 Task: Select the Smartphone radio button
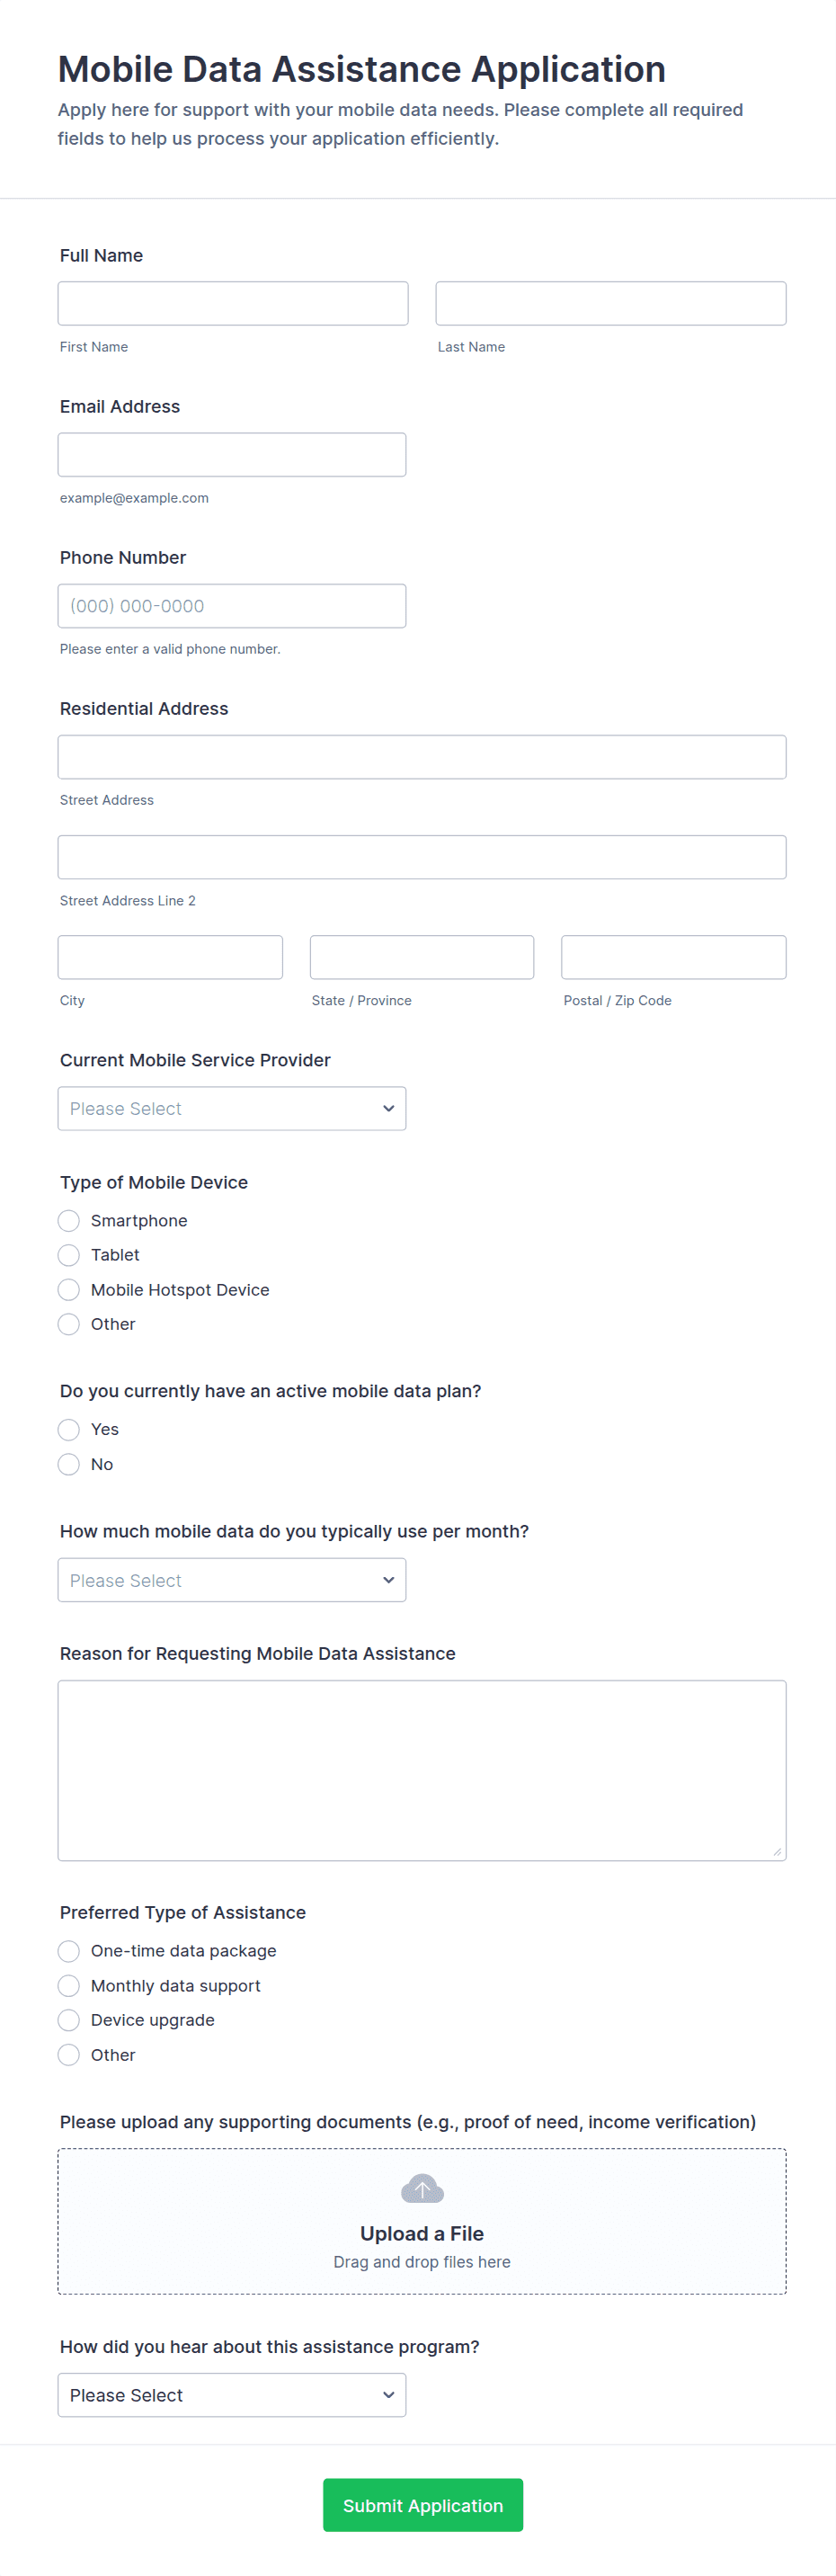tap(69, 1221)
